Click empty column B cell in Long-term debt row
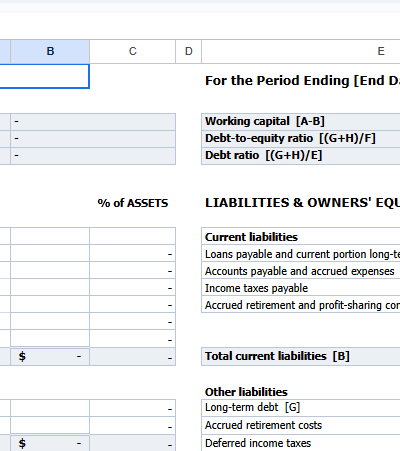 [x=50, y=408]
